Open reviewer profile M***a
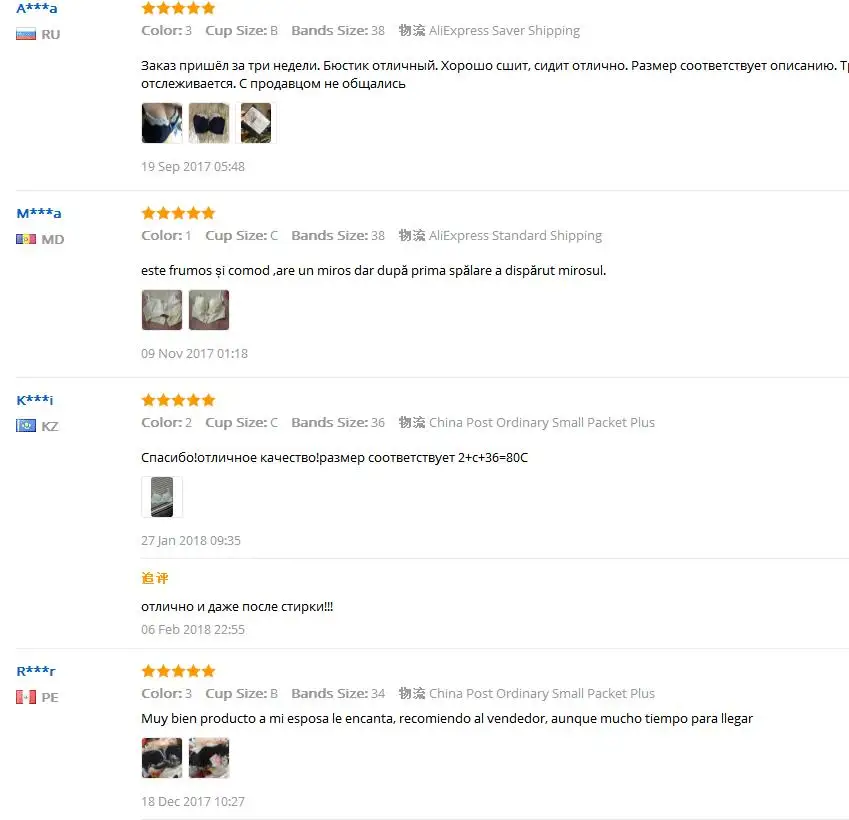Viewport: 849px width, 820px height. point(39,213)
